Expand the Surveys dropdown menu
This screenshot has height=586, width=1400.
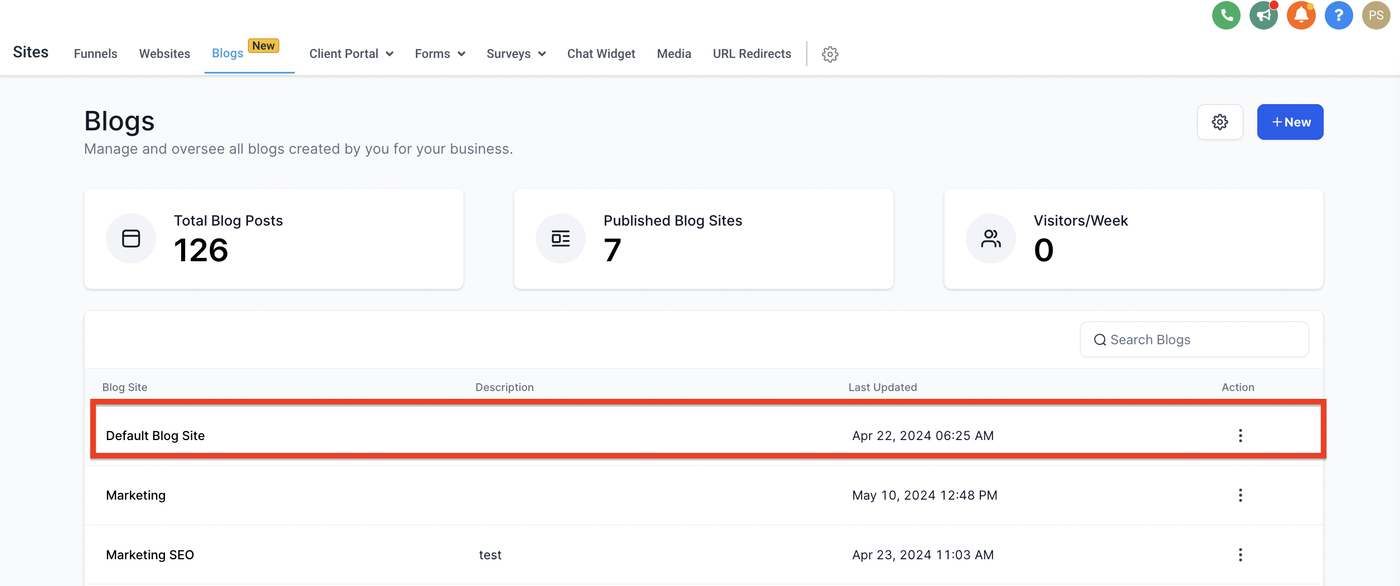(x=516, y=54)
